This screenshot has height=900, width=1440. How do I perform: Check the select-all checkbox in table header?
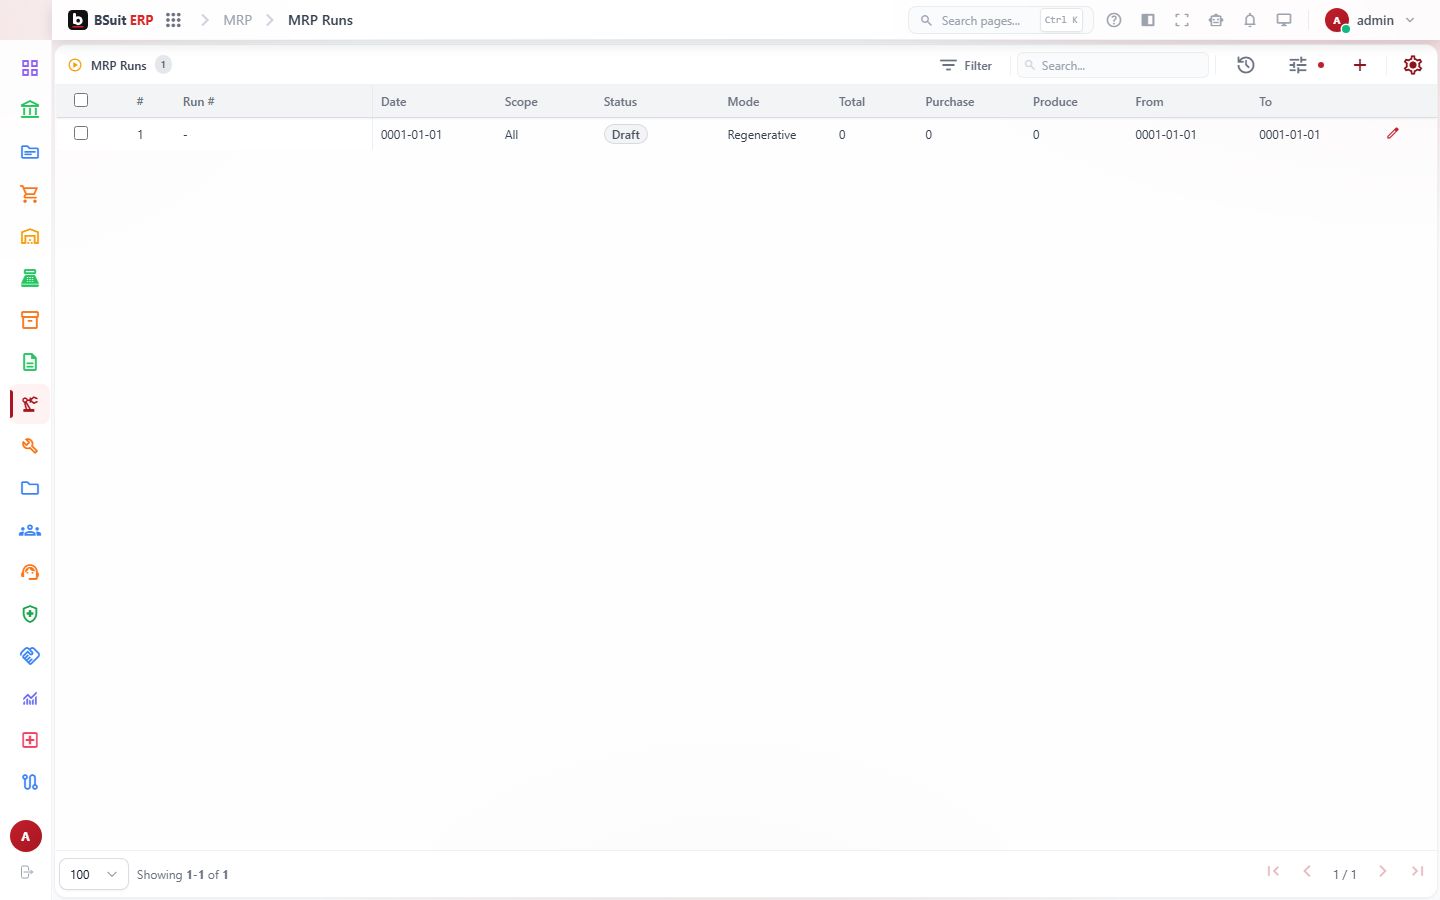(x=81, y=100)
